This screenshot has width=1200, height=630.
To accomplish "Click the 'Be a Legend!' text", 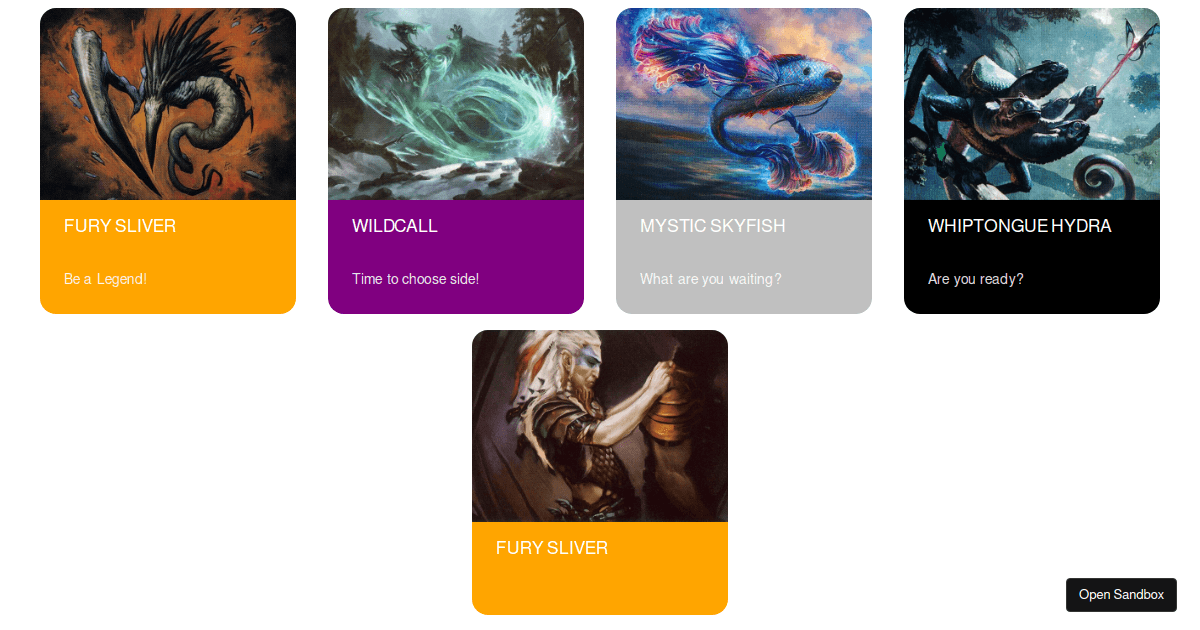I will (105, 279).
